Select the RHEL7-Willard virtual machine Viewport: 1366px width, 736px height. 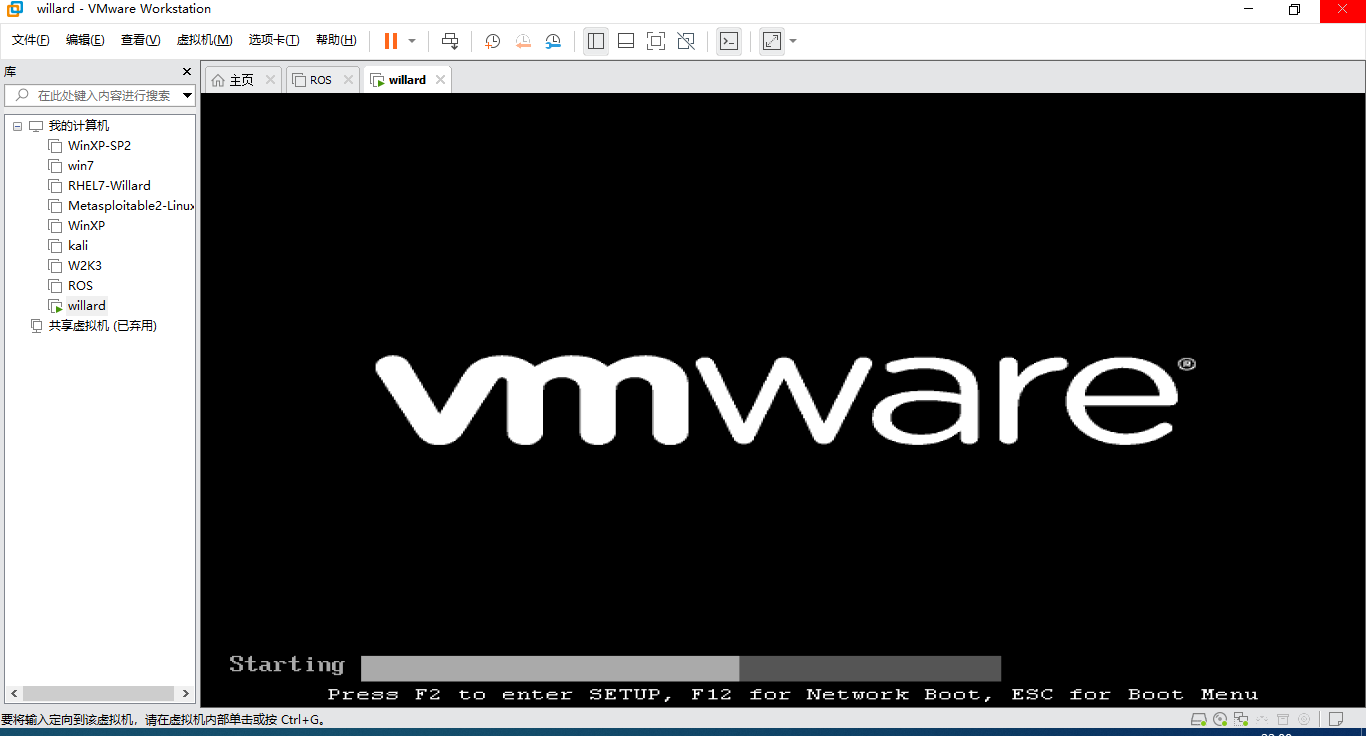pos(109,186)
